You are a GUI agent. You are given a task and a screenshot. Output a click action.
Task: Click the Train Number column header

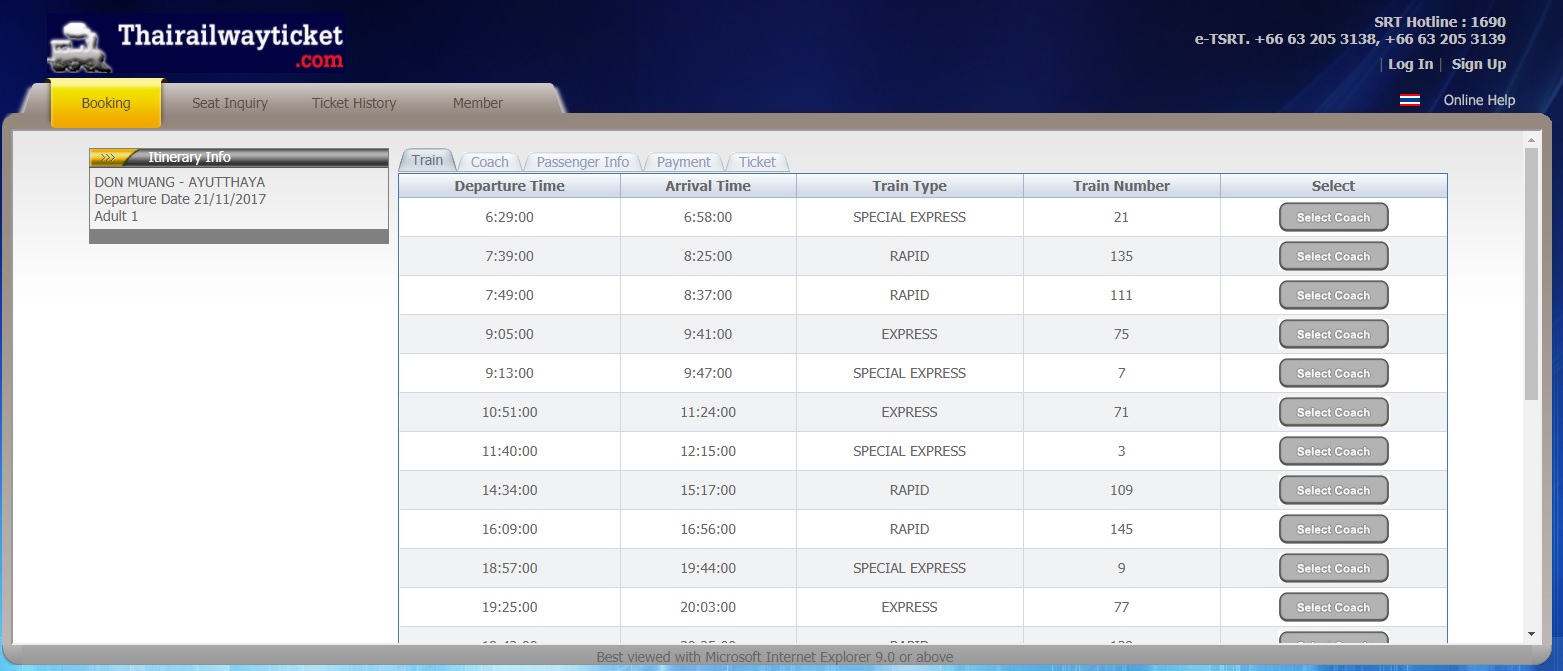click(1121, 186)
